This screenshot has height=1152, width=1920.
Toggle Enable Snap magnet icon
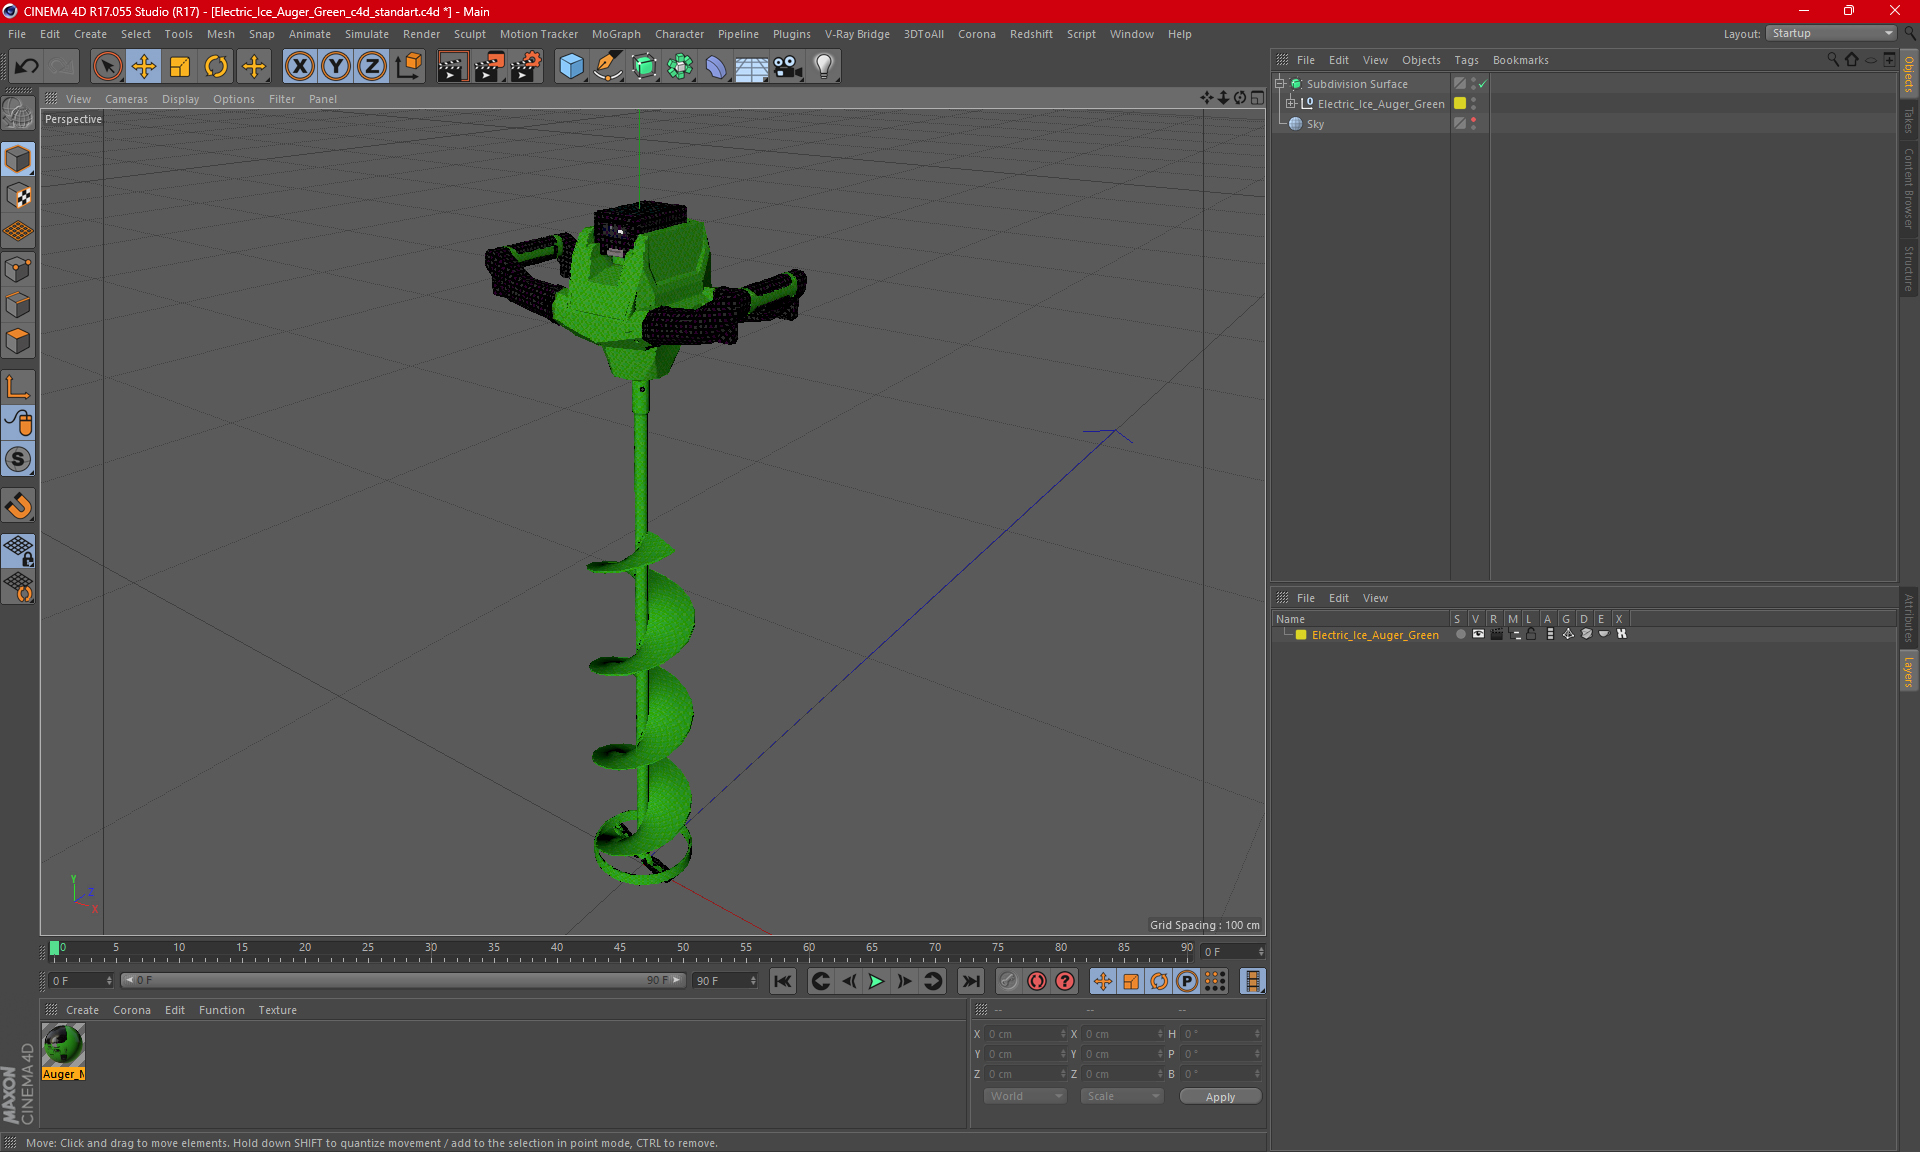(18, 506)
